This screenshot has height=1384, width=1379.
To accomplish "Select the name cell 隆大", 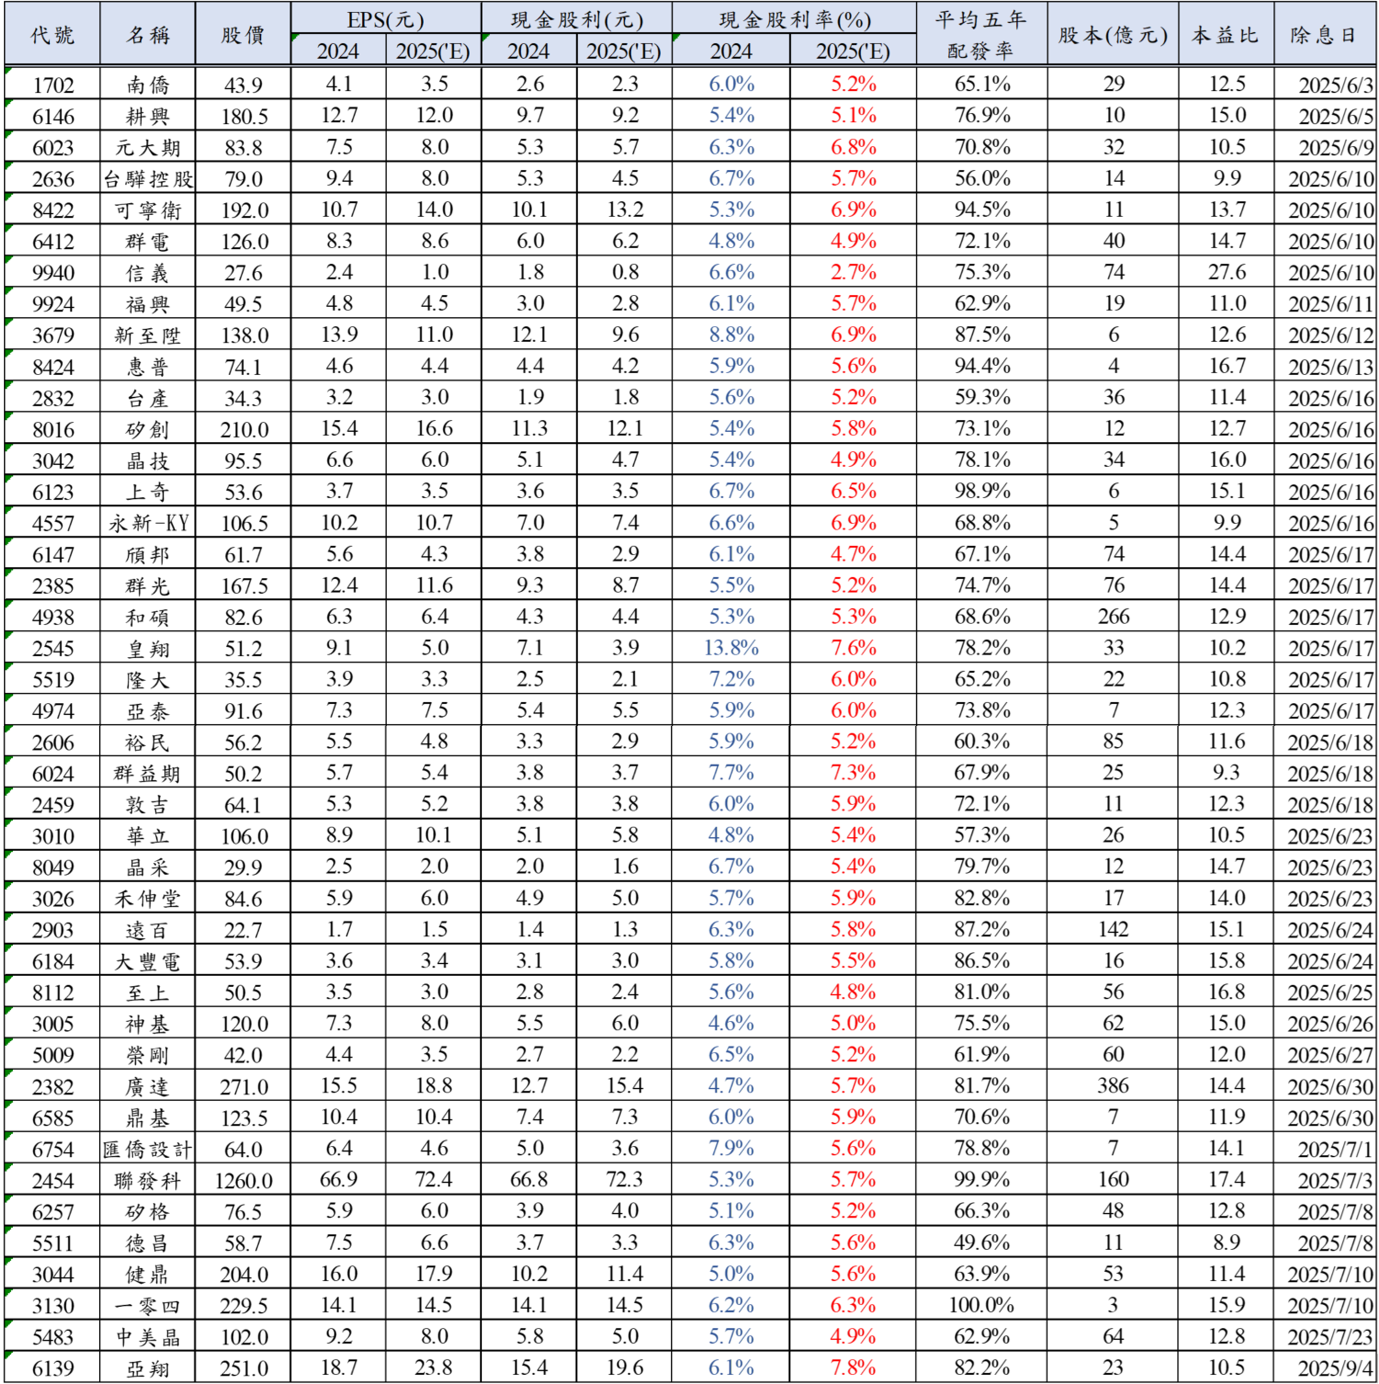I will pyautogui.click(x=148, y=680).
